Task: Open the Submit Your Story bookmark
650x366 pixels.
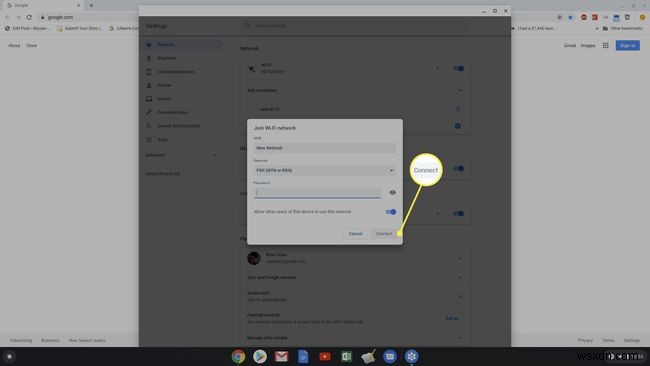Action: (80, 28)
